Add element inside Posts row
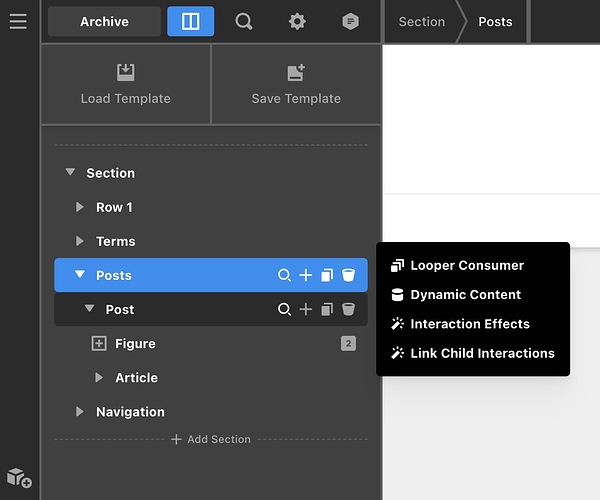The width and height of the screenshot is (600, 500). pos(306,275)
